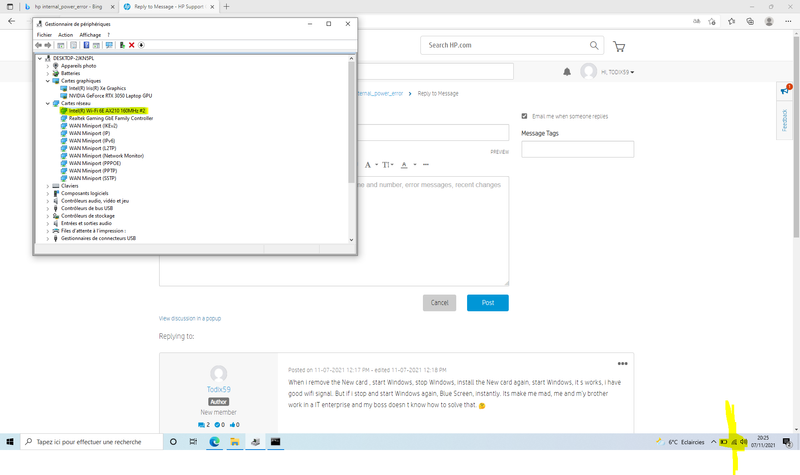The height and width of the screenshot is (475, 800).
Task: Open Microsoft Edge from the taskbar
Action: (x=214, y=442)
